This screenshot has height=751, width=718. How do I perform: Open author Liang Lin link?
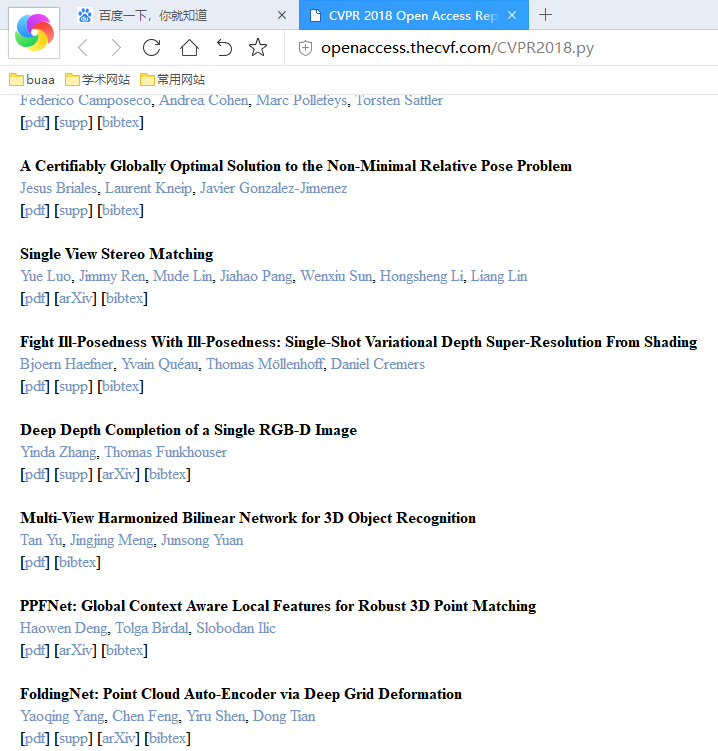[499, 276]
